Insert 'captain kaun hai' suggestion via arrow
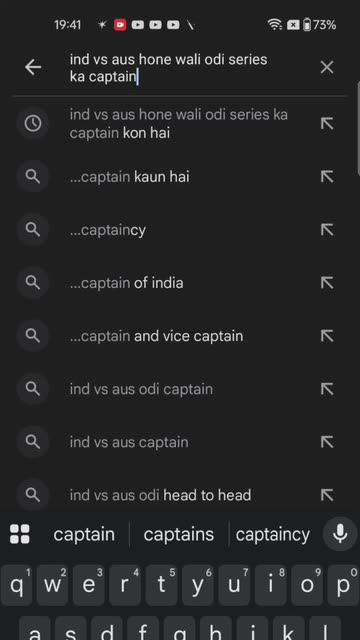Viewport: 360px width, 640px height. 327,177
